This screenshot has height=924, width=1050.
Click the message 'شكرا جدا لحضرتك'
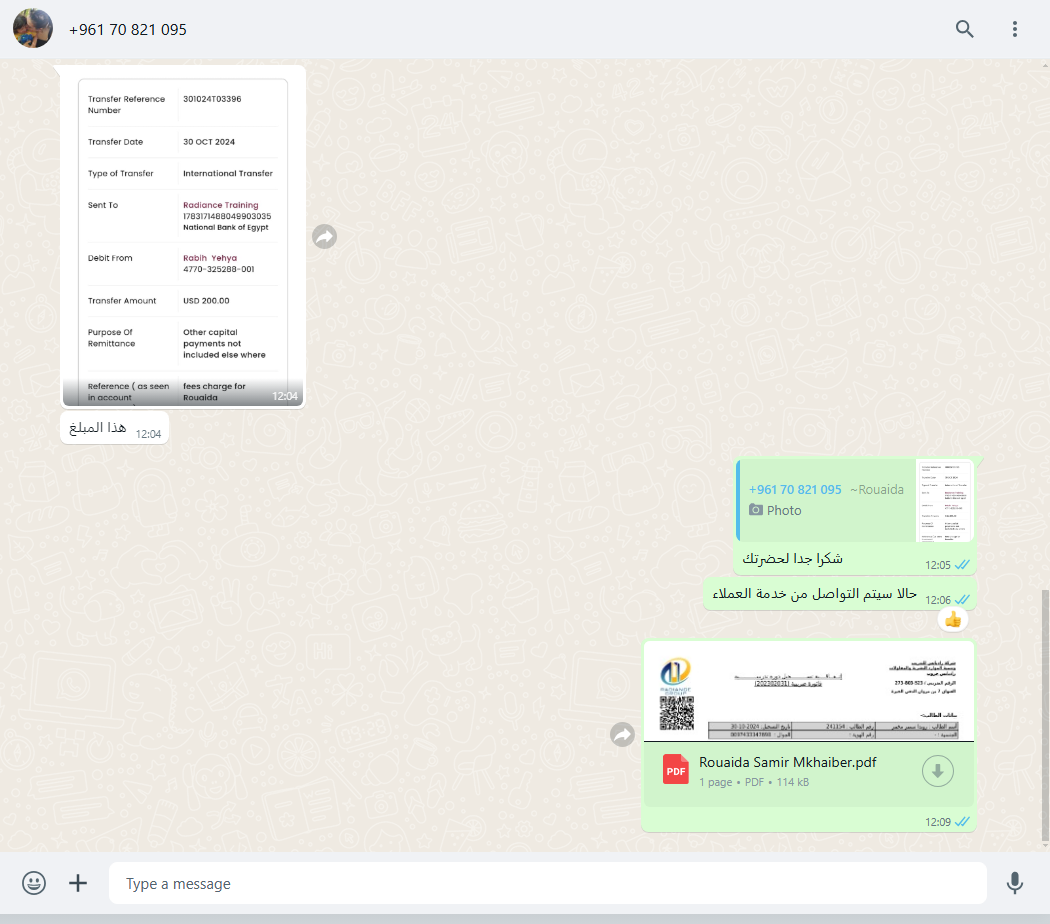pyautogui.click(x=793, y=558)
